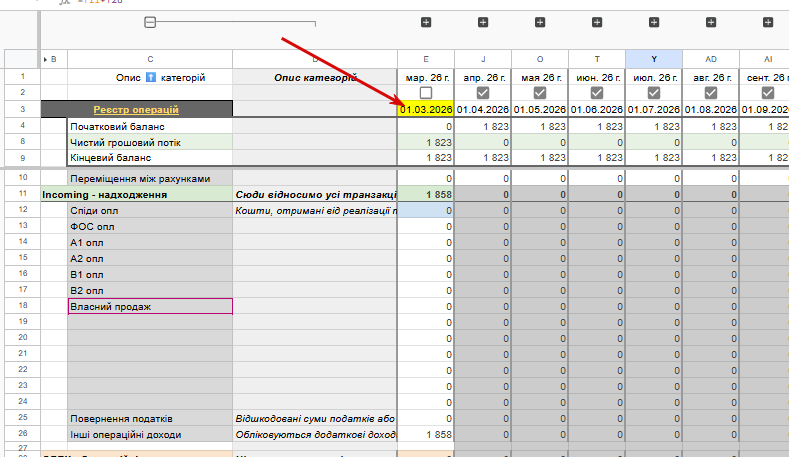
Task: Select column C header
Action: [150, 59]
